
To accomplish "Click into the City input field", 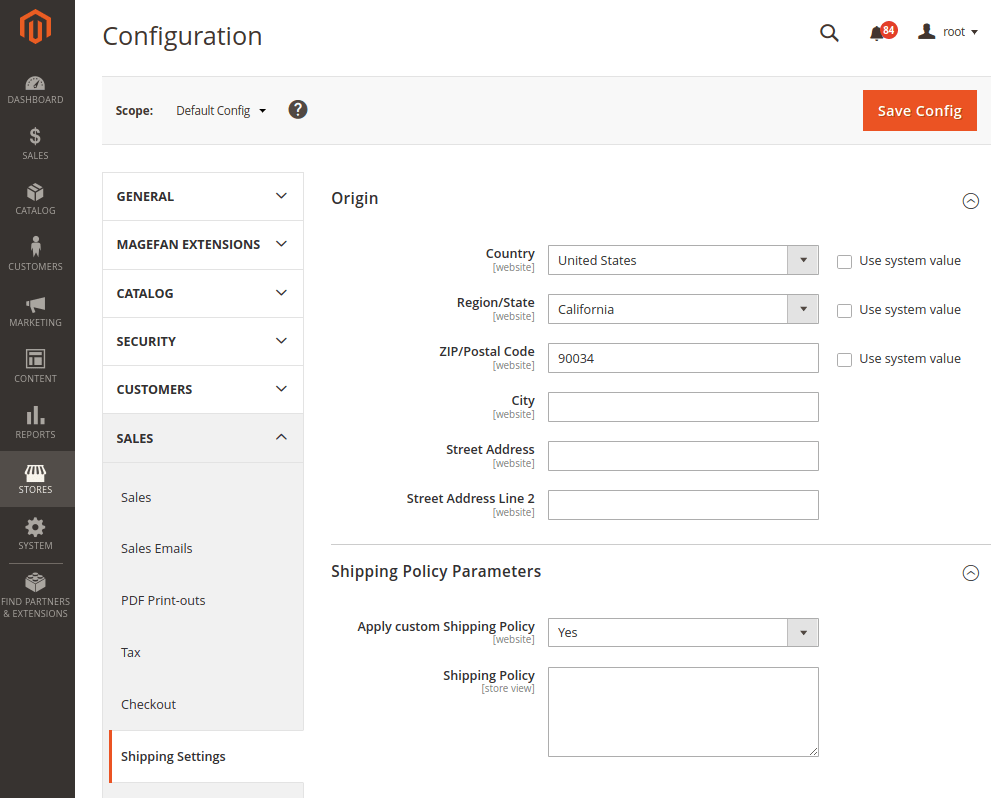I will 683,407.
